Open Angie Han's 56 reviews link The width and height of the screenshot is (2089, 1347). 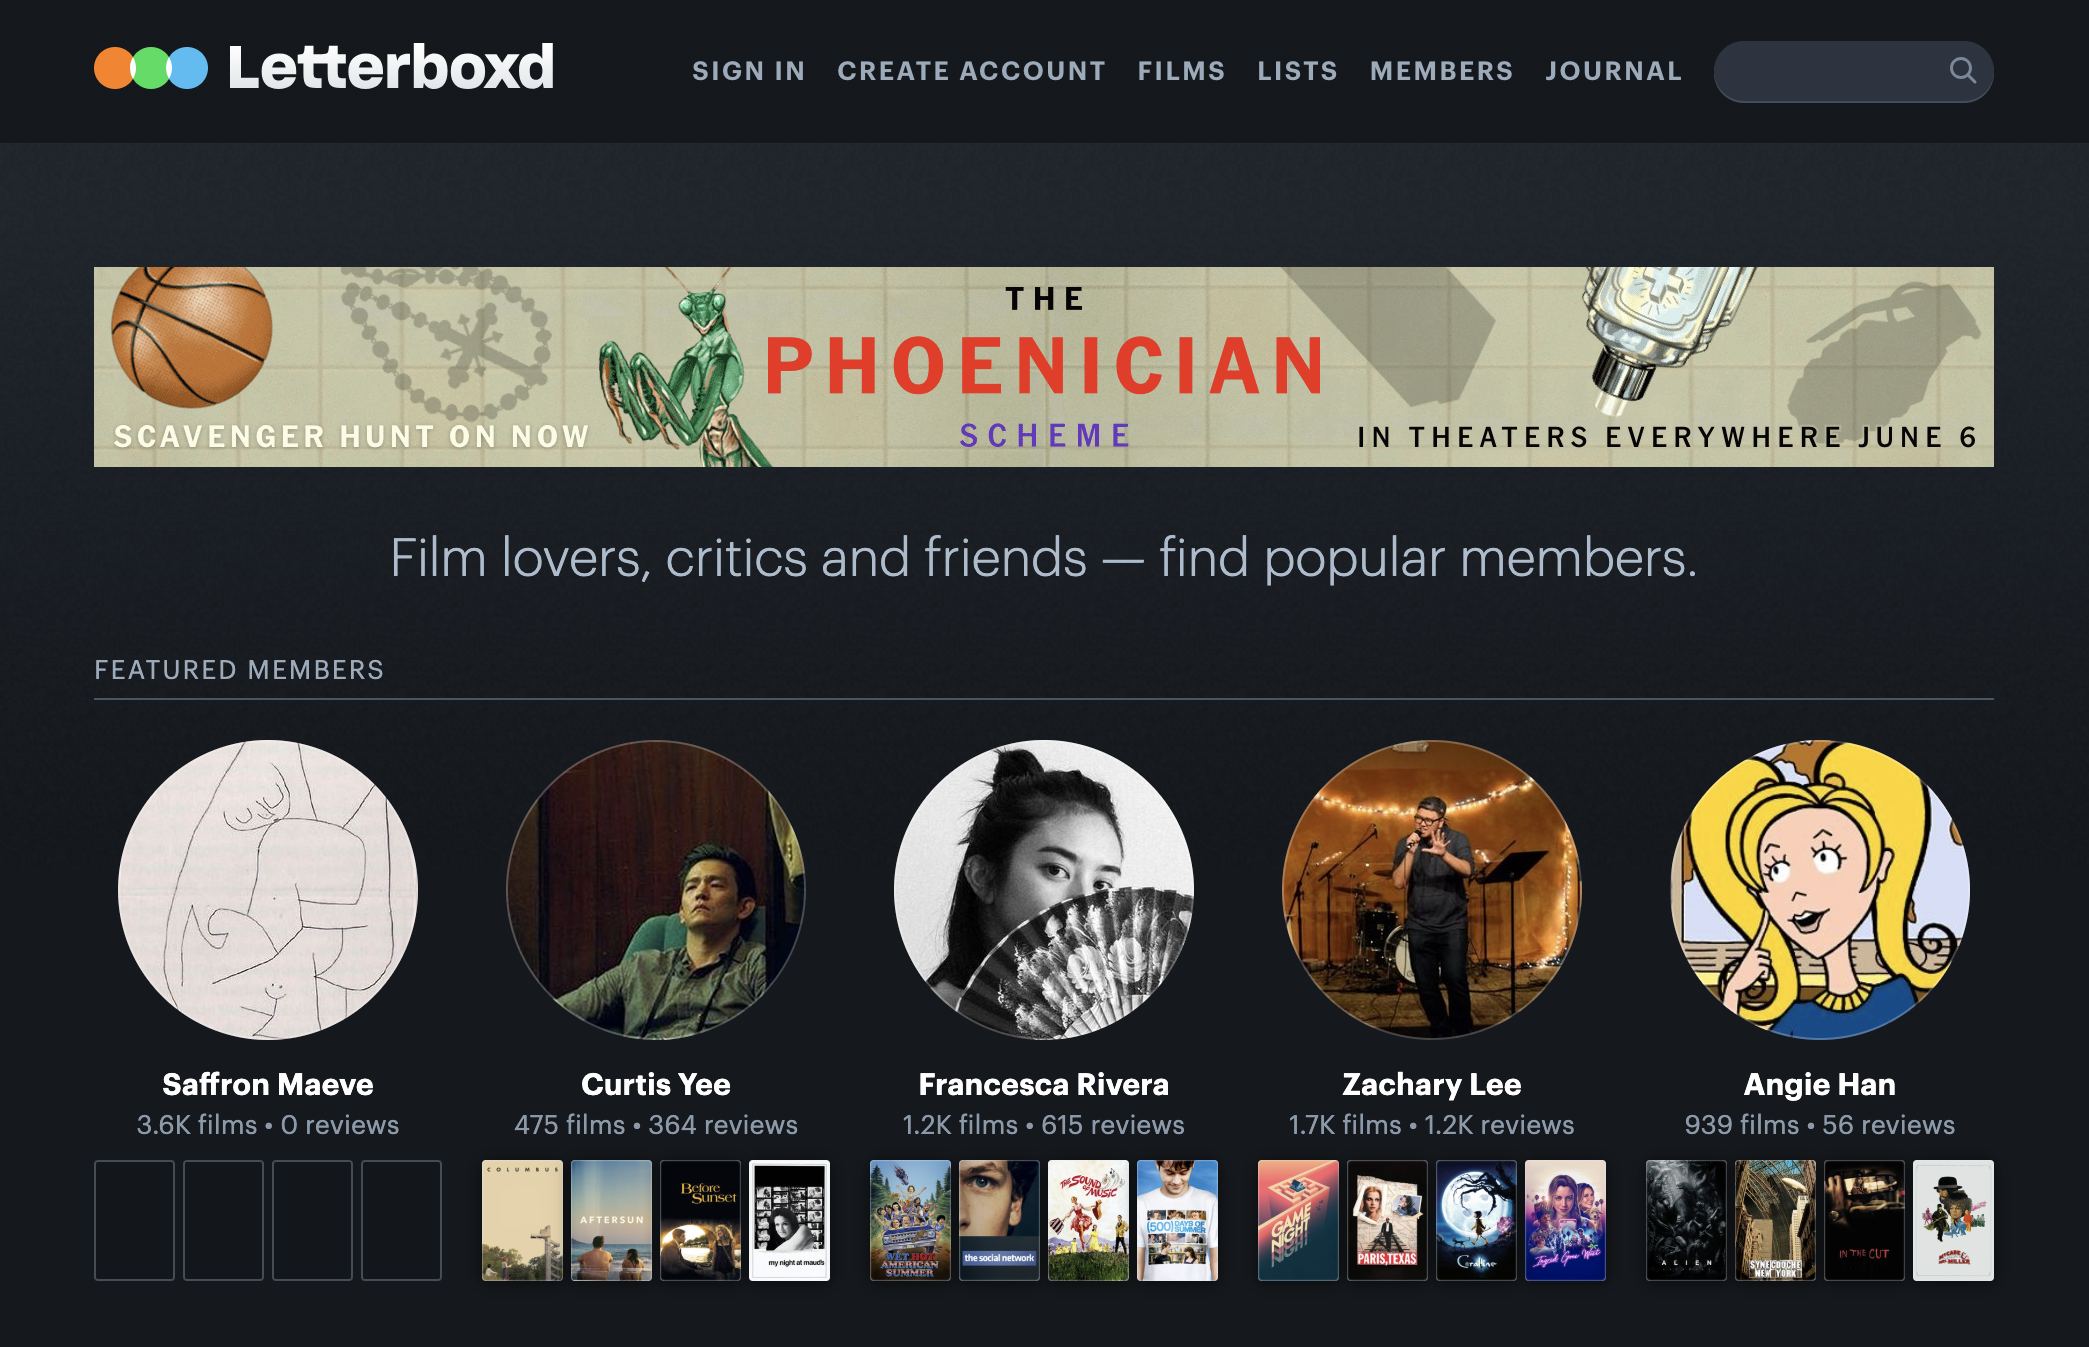(x=1888, y=1125)
